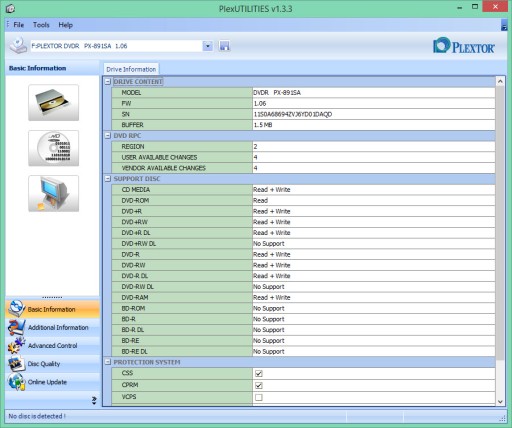Image resolution: width=512 pixels, height=428 pixels.
Task: Click the Basic Information panel header
Action: (x=52, y=68)
